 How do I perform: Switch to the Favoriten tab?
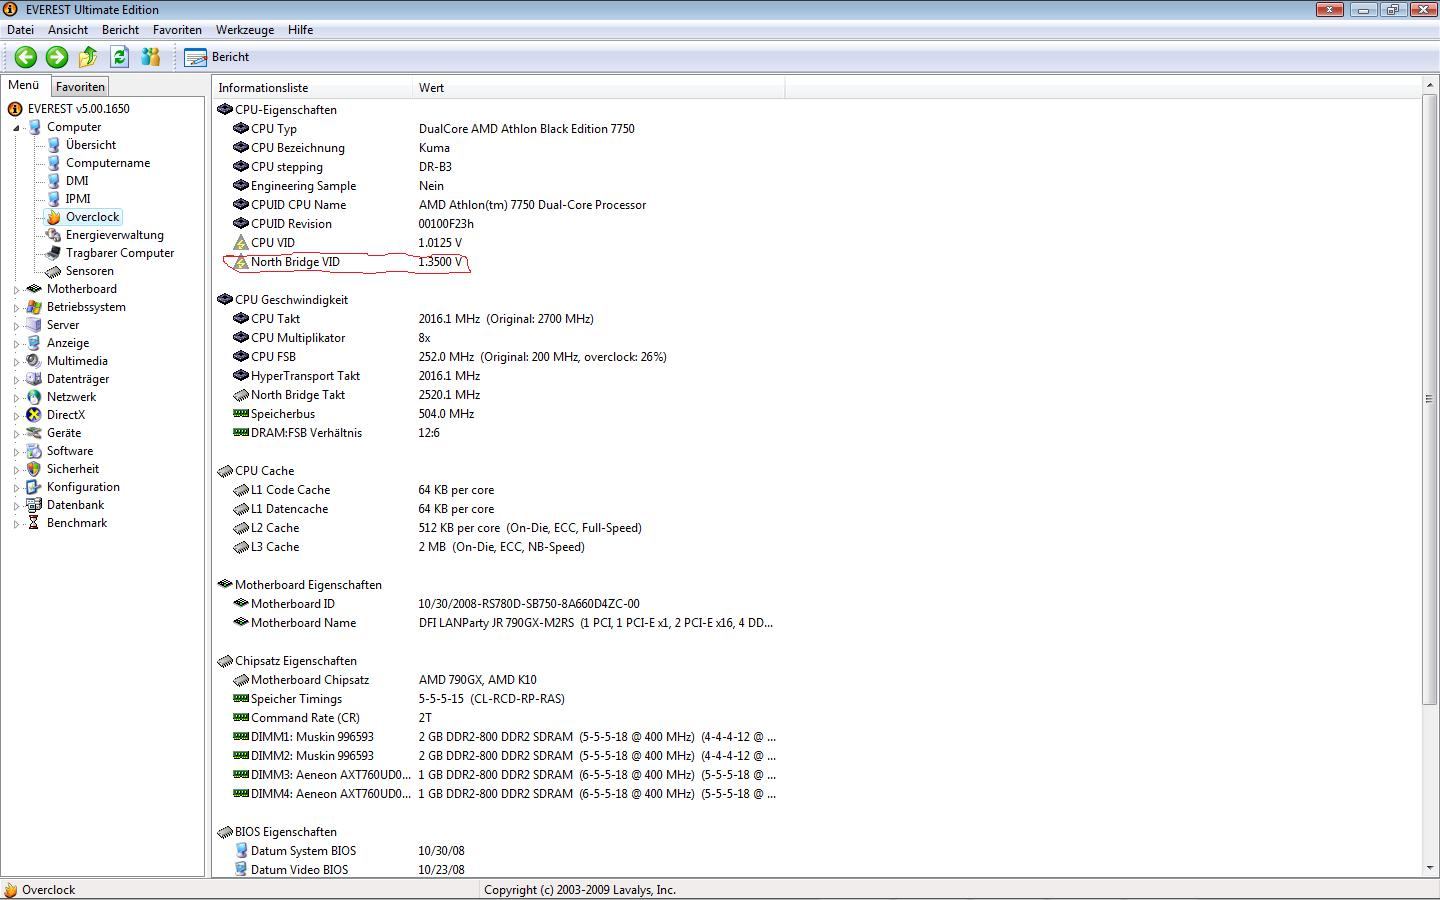tap(80, 87)
